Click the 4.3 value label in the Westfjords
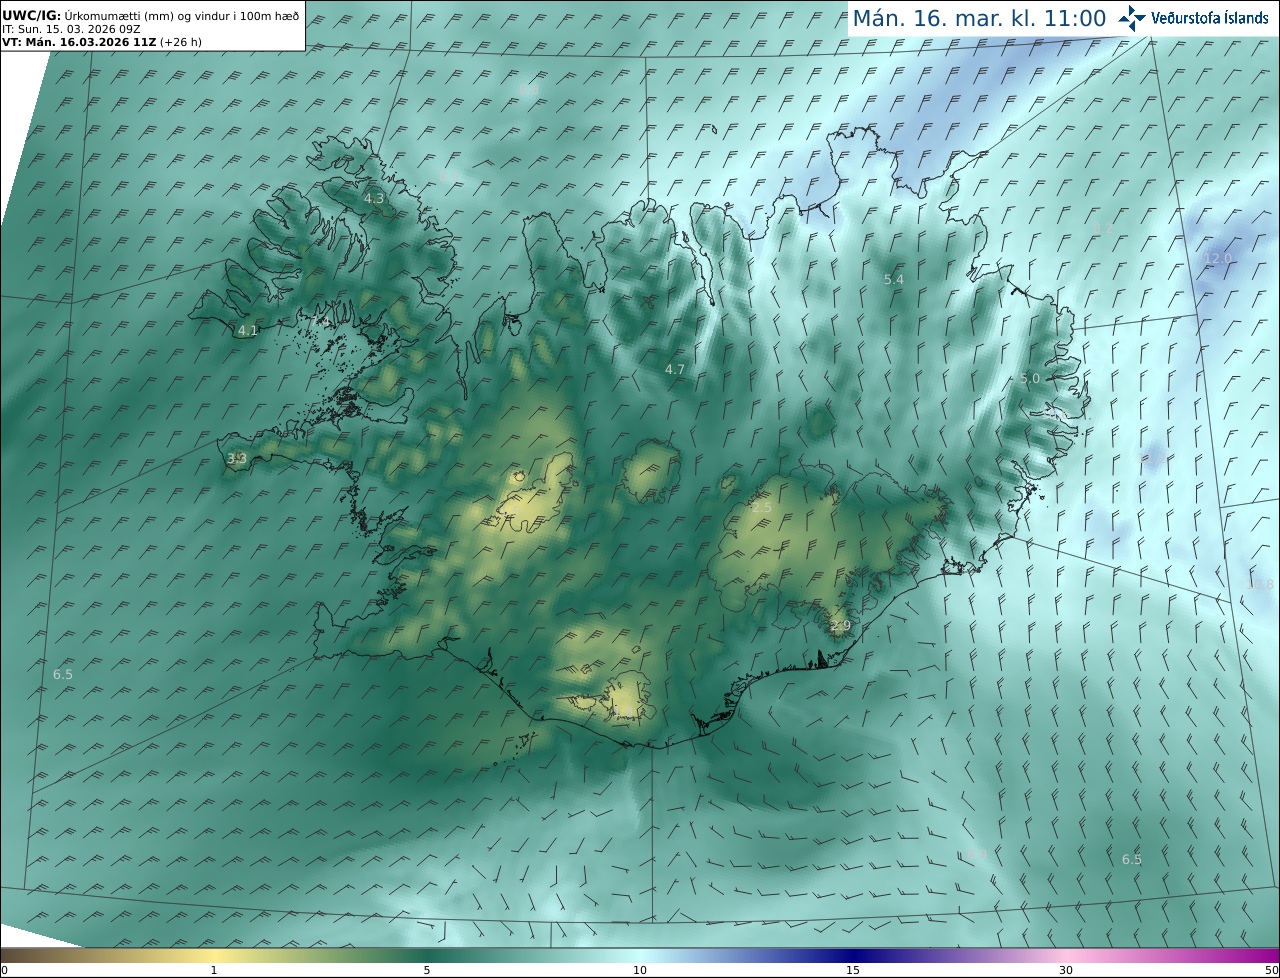Image resolution: width=1280 pixels, height=978 pixels. 373,199
